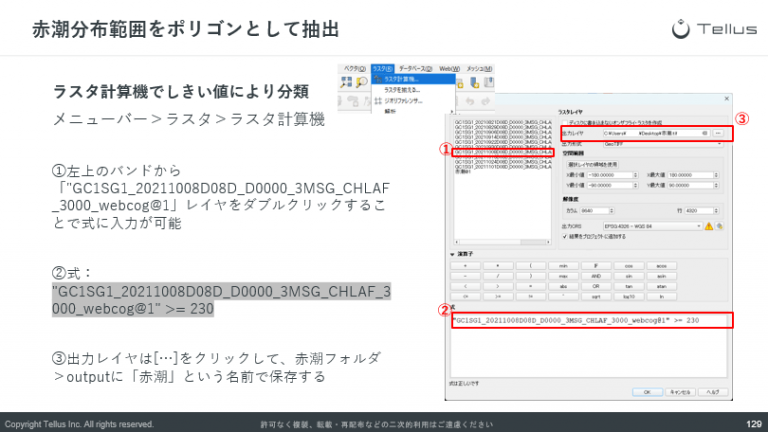Screen dimensions: 768x432
Task: Click the yellow magnifier zoom icon
Action: tap(361, 82)
